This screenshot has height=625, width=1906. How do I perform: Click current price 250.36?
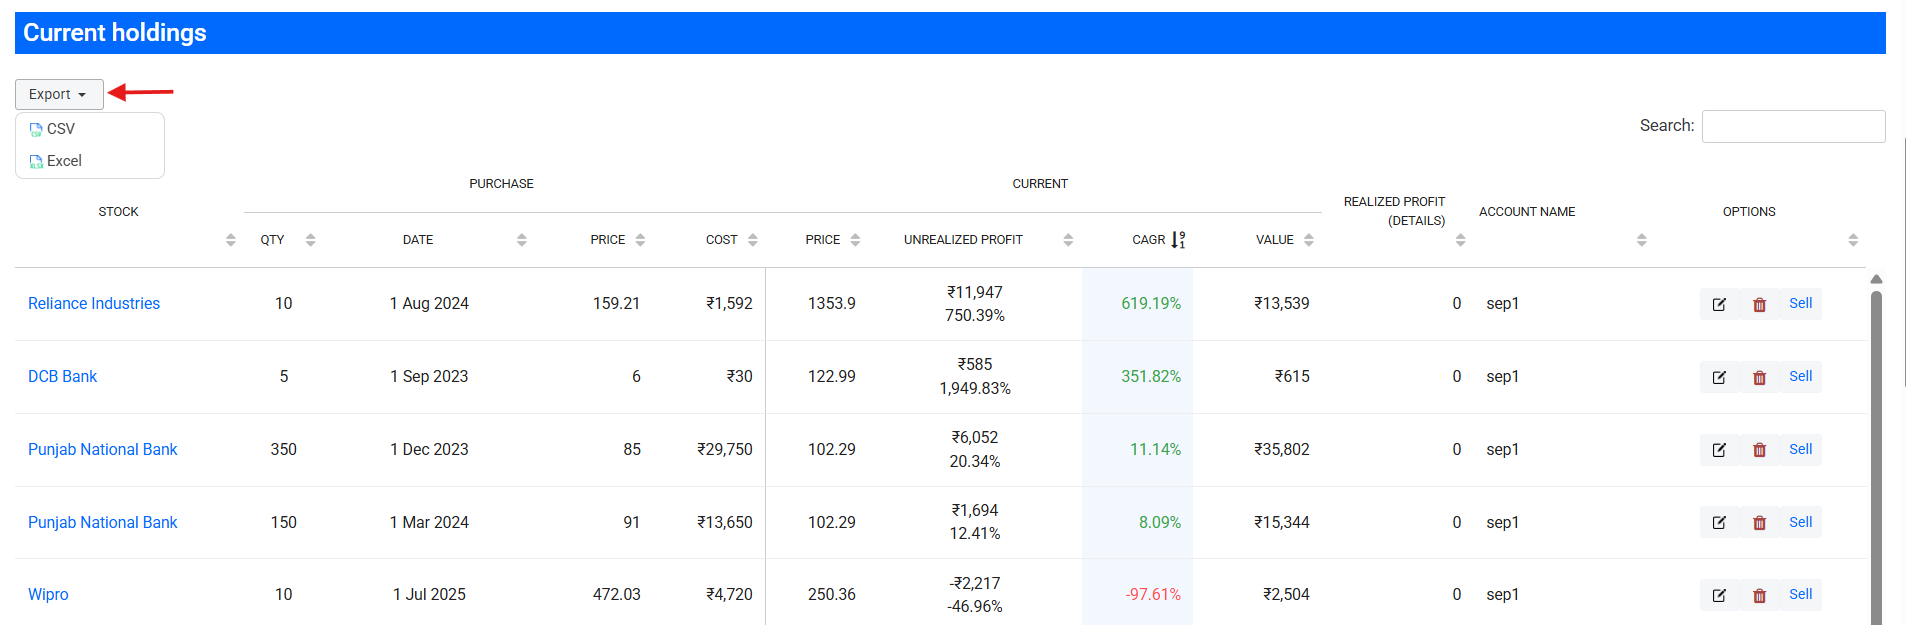tap(832, 594)
